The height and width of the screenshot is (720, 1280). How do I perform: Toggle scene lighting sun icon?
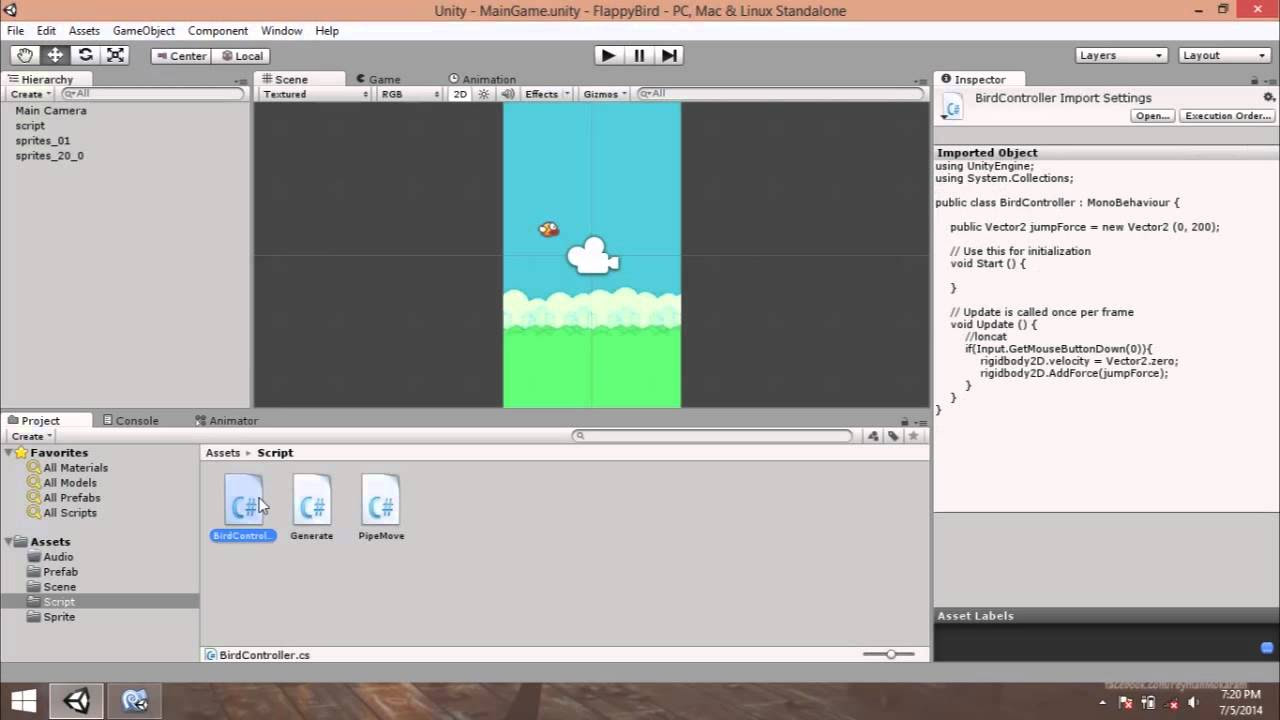pyautogui.click(x=484, y=94)
